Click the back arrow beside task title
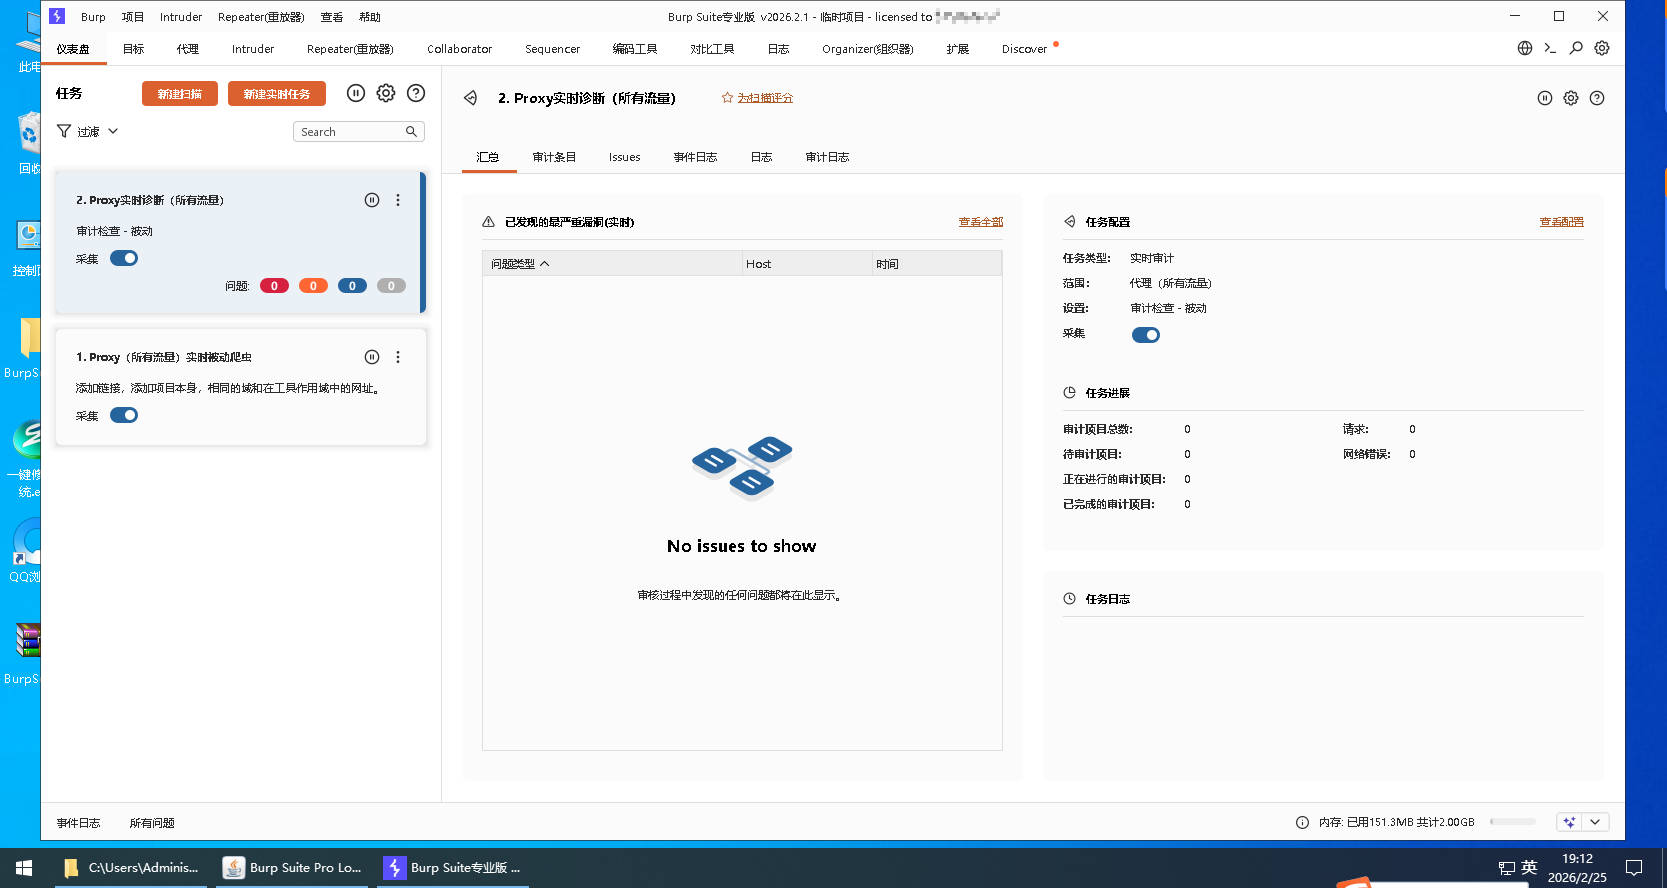Image resolution: width=1667 pixels, height=888 pixels. (x=471, y=98)
